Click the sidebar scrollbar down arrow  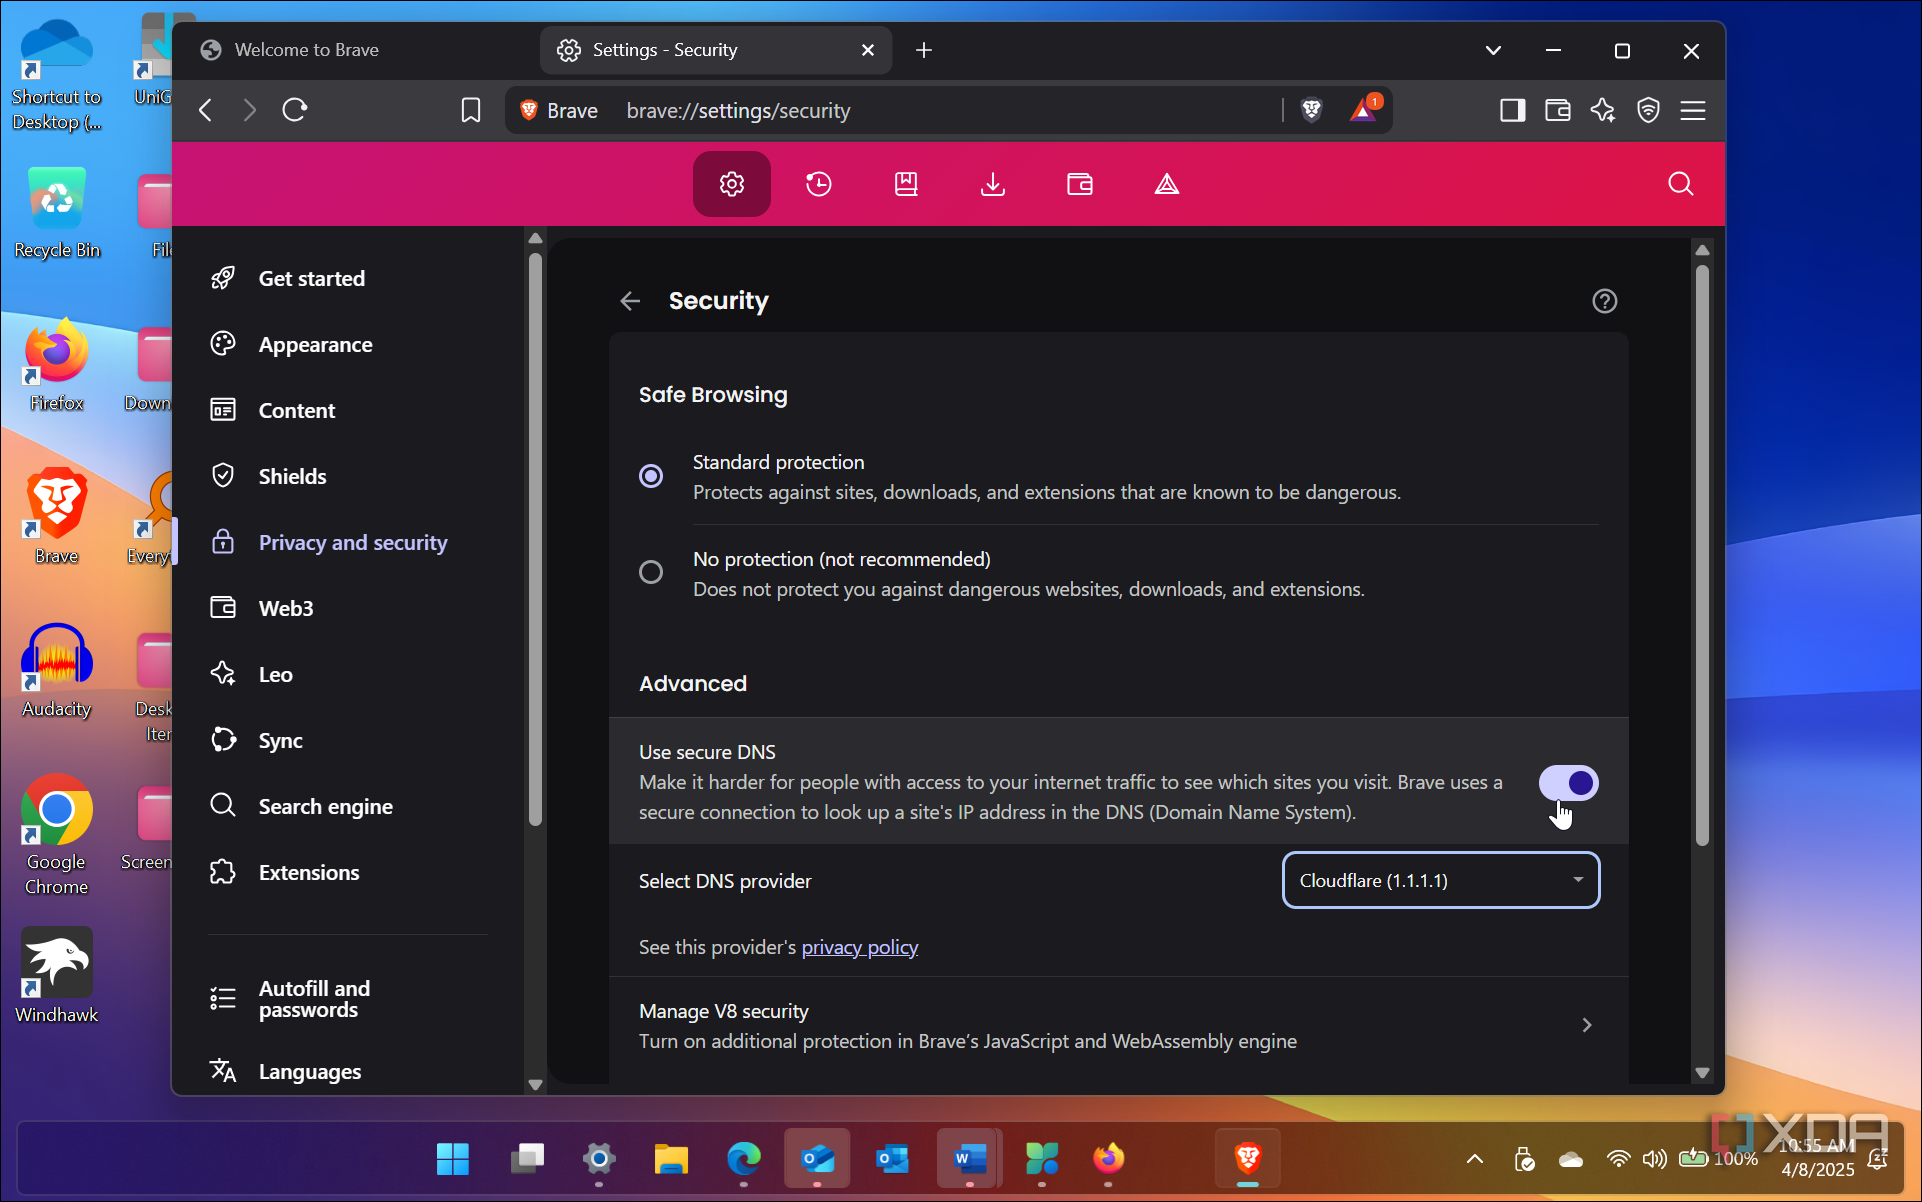535,1084
